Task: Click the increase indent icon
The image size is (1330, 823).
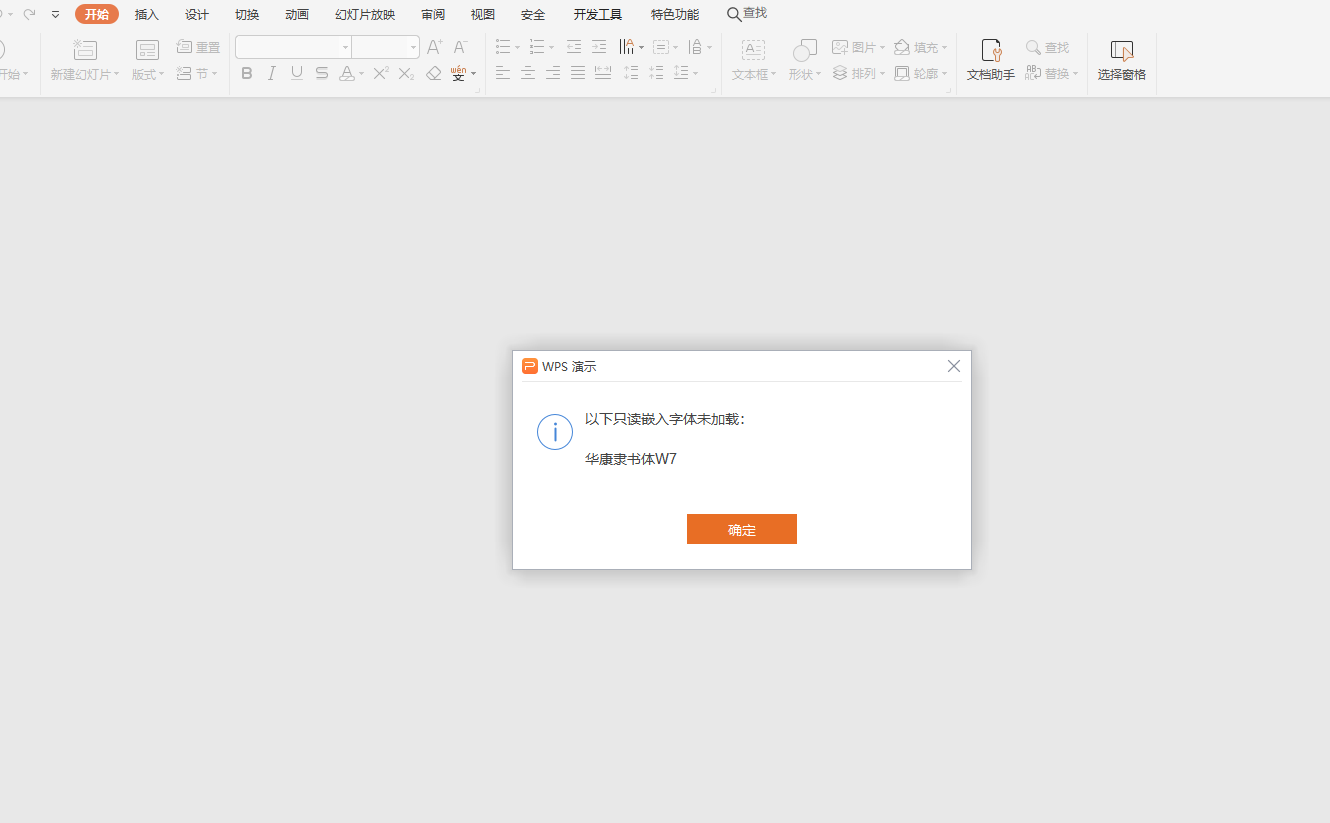Action: click(x=599, y=47)
